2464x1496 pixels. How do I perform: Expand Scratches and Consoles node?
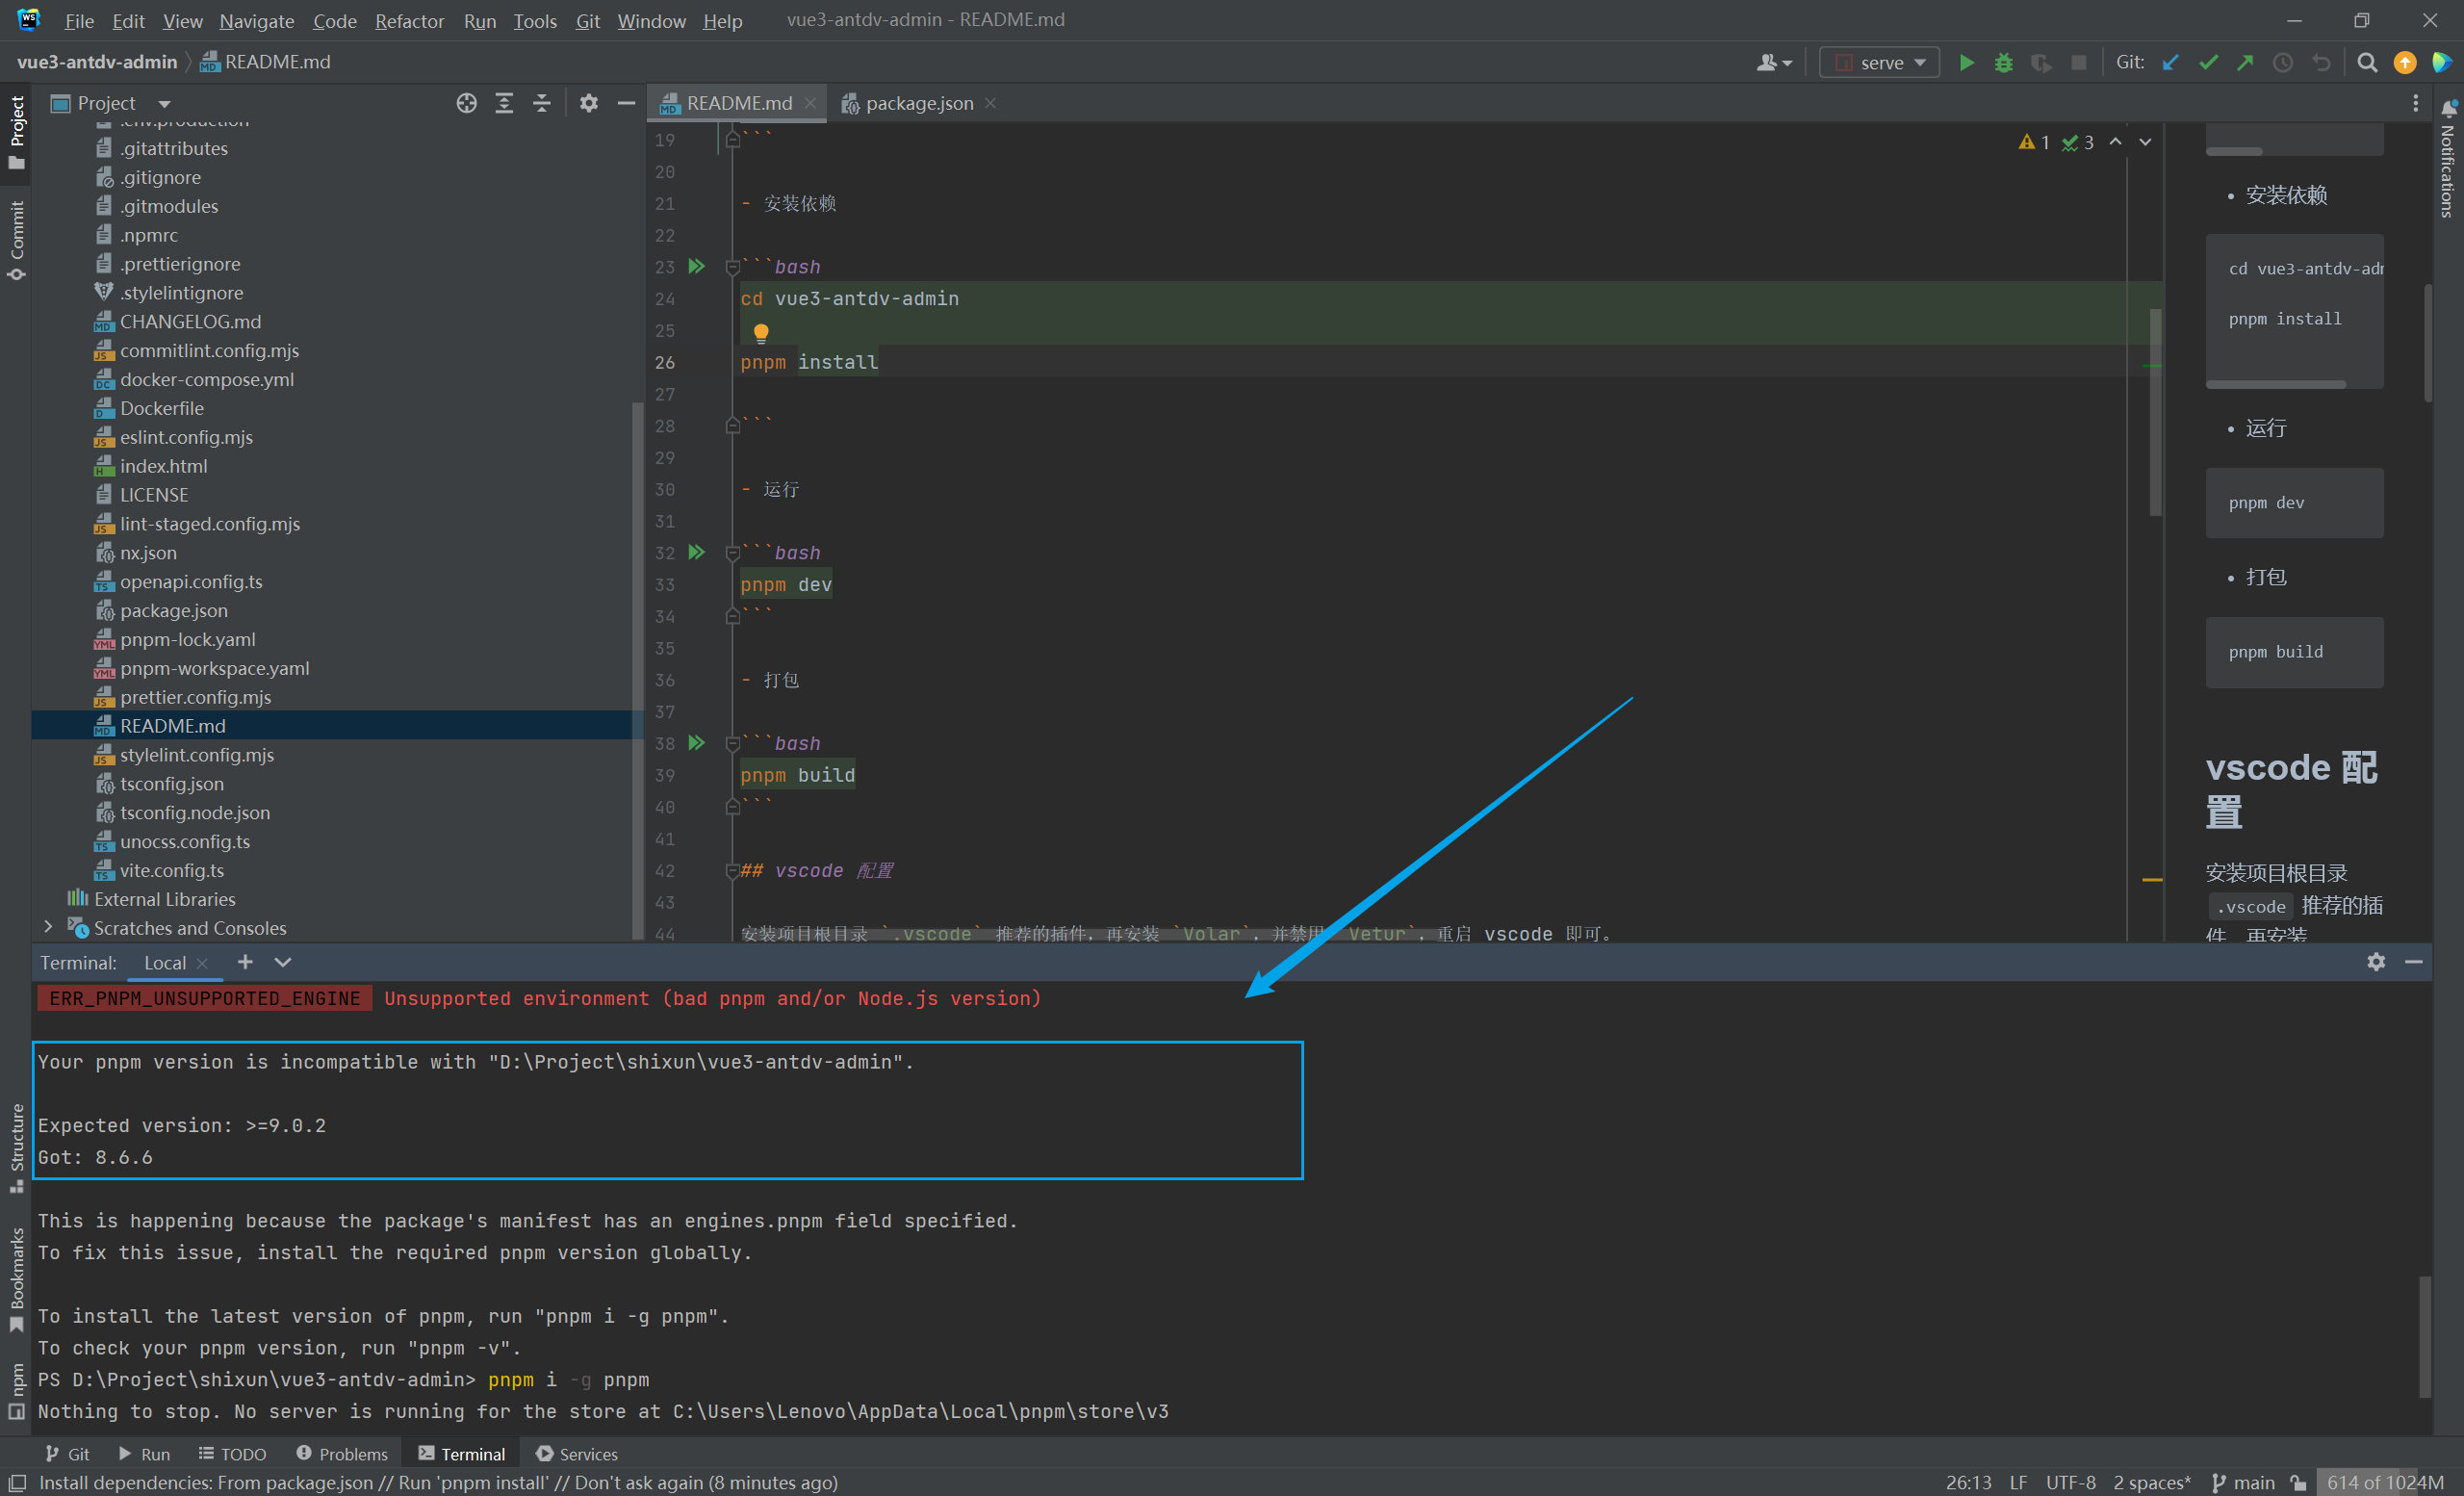point(48,927)
